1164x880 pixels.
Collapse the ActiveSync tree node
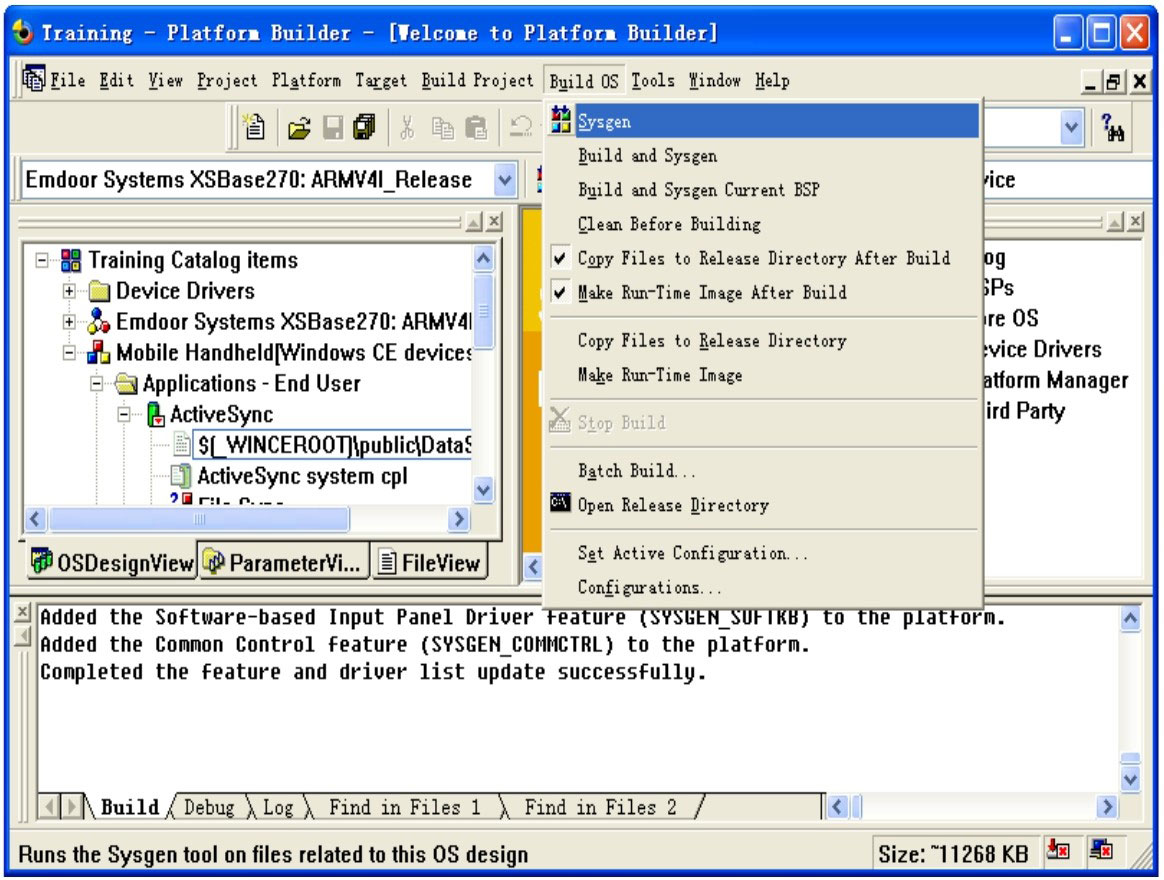pos(125,414)
